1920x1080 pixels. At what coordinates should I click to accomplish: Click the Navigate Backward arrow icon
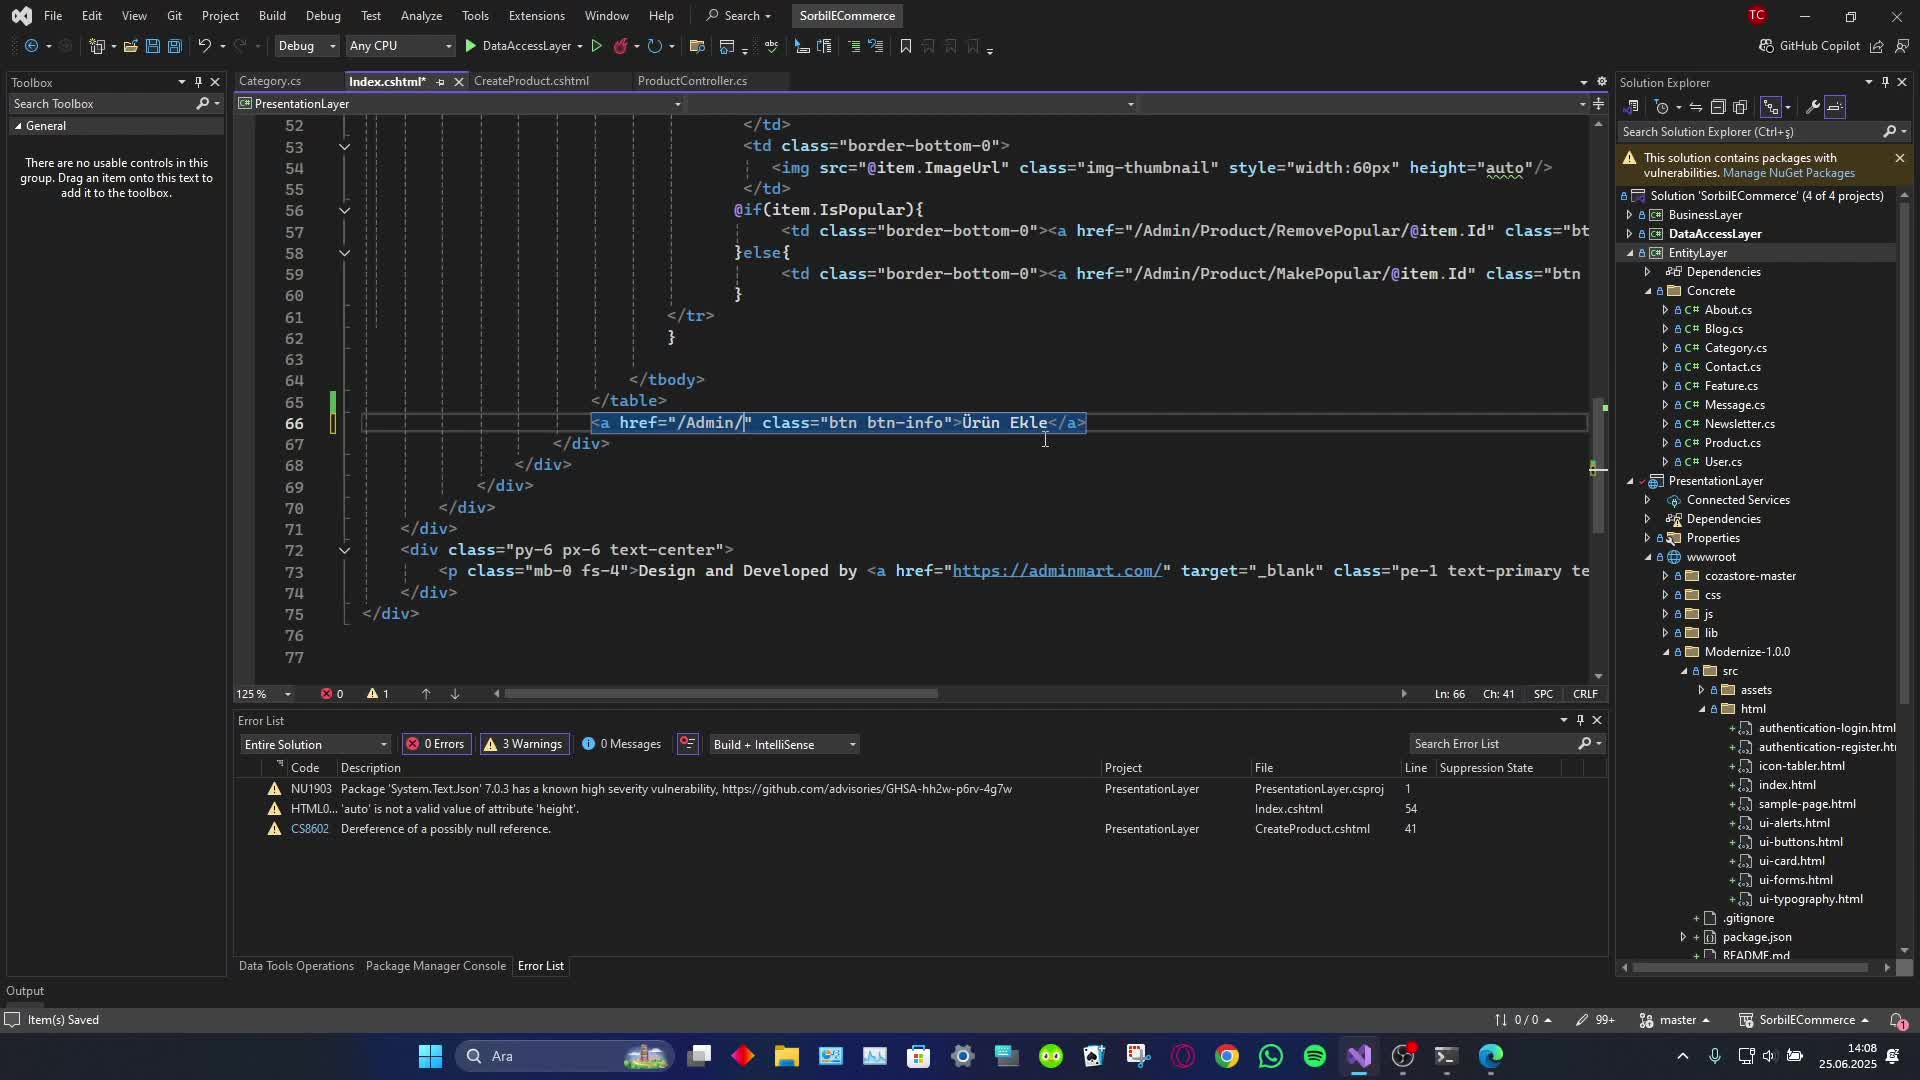[31, 46]
